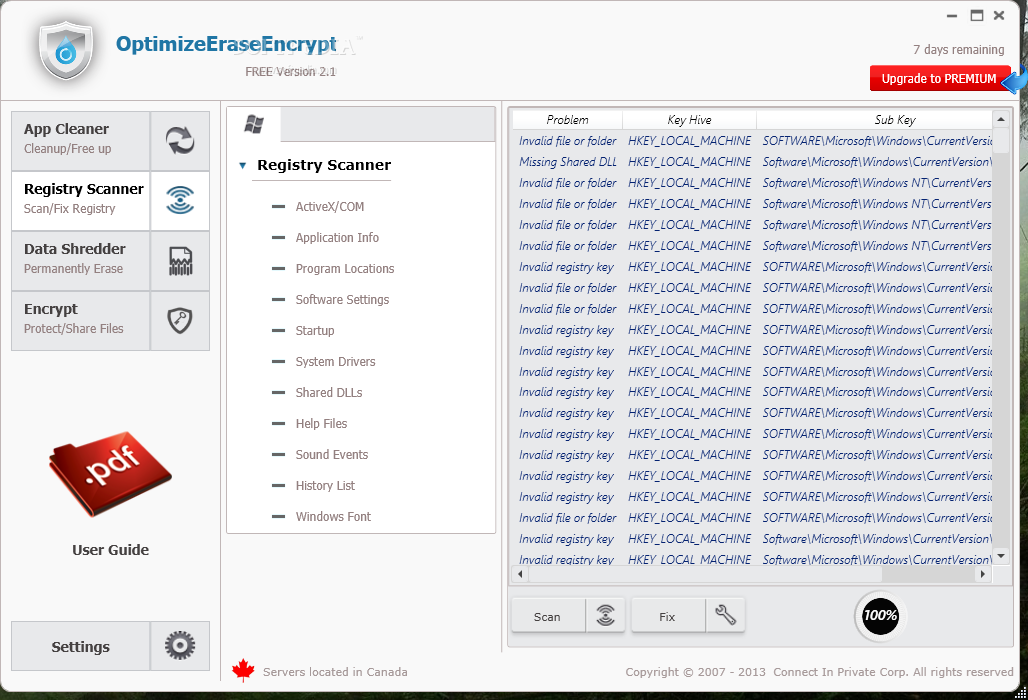1028x700 pixels.
Task: Sort results by the Key Hive column header
Action: coord(689,120)
